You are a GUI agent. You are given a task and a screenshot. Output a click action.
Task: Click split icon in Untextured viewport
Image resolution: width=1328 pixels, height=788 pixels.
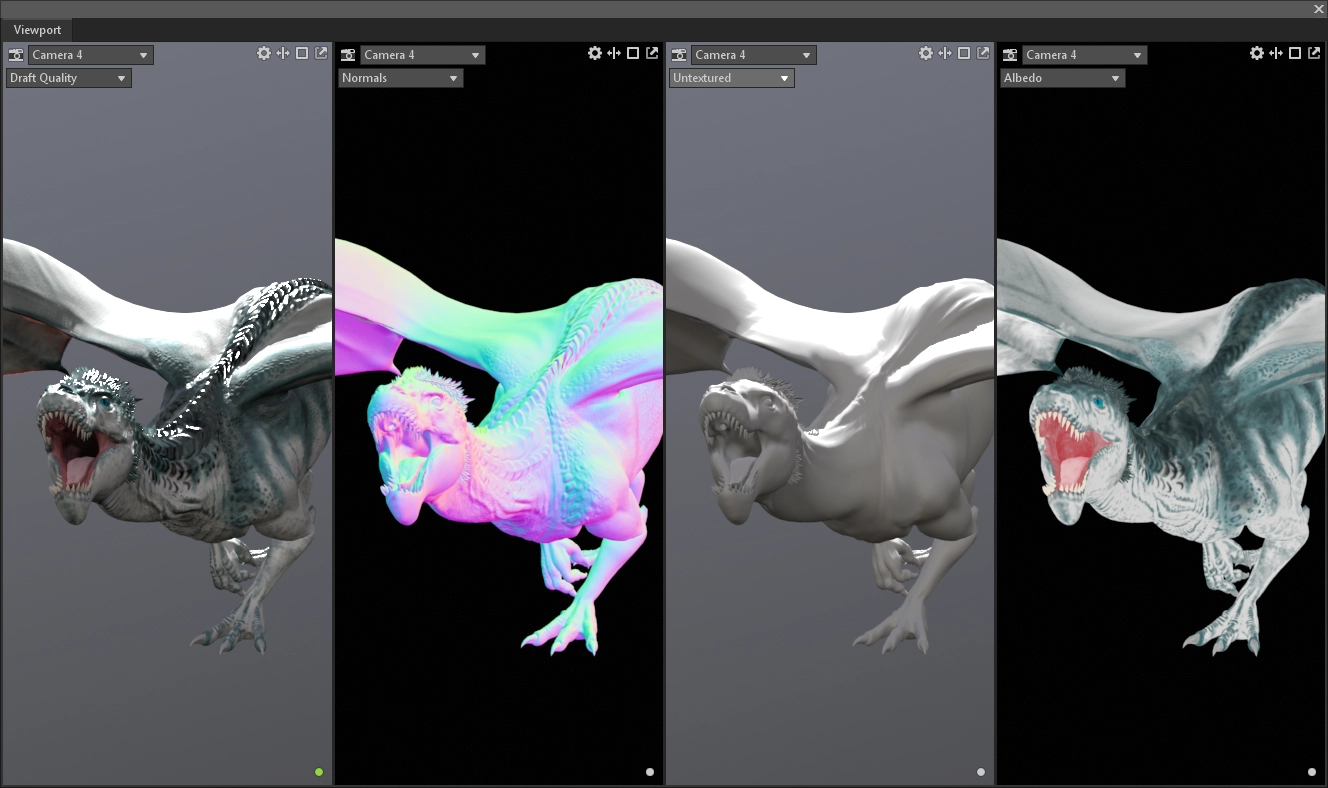pos(945,54)
